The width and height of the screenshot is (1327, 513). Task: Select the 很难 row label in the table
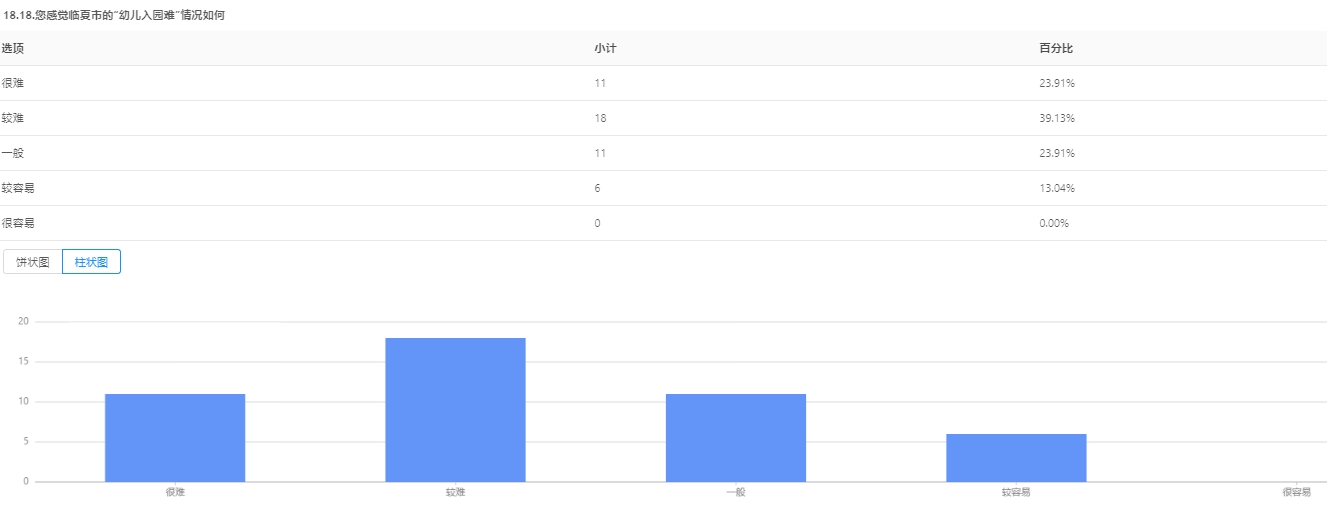(x=12, y=83)
